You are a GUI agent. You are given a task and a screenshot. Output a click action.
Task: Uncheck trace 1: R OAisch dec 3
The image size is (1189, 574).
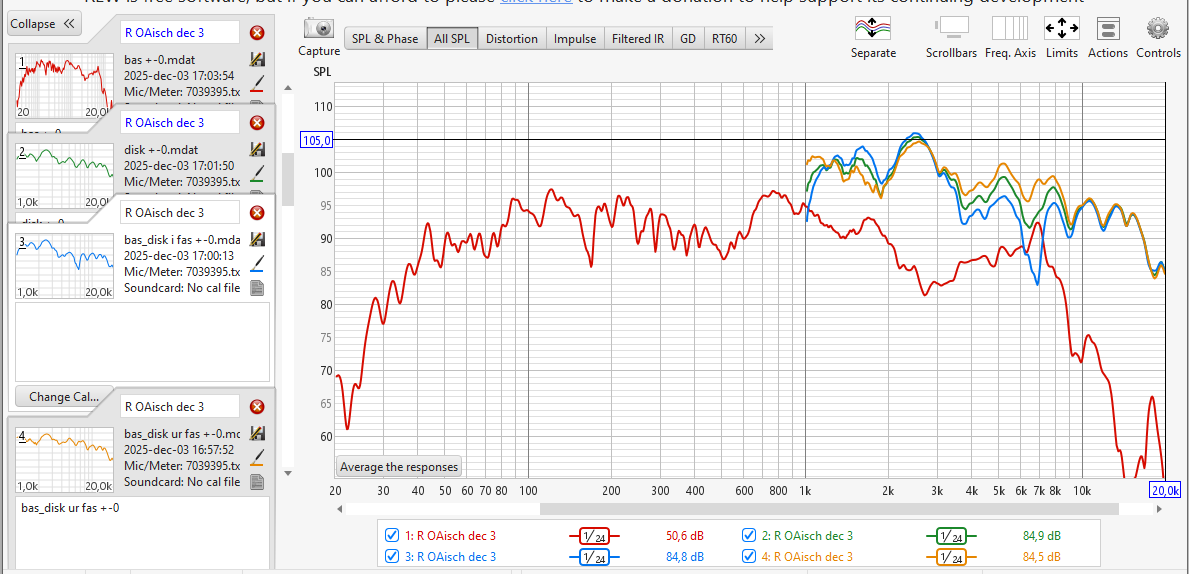[392, 535]
